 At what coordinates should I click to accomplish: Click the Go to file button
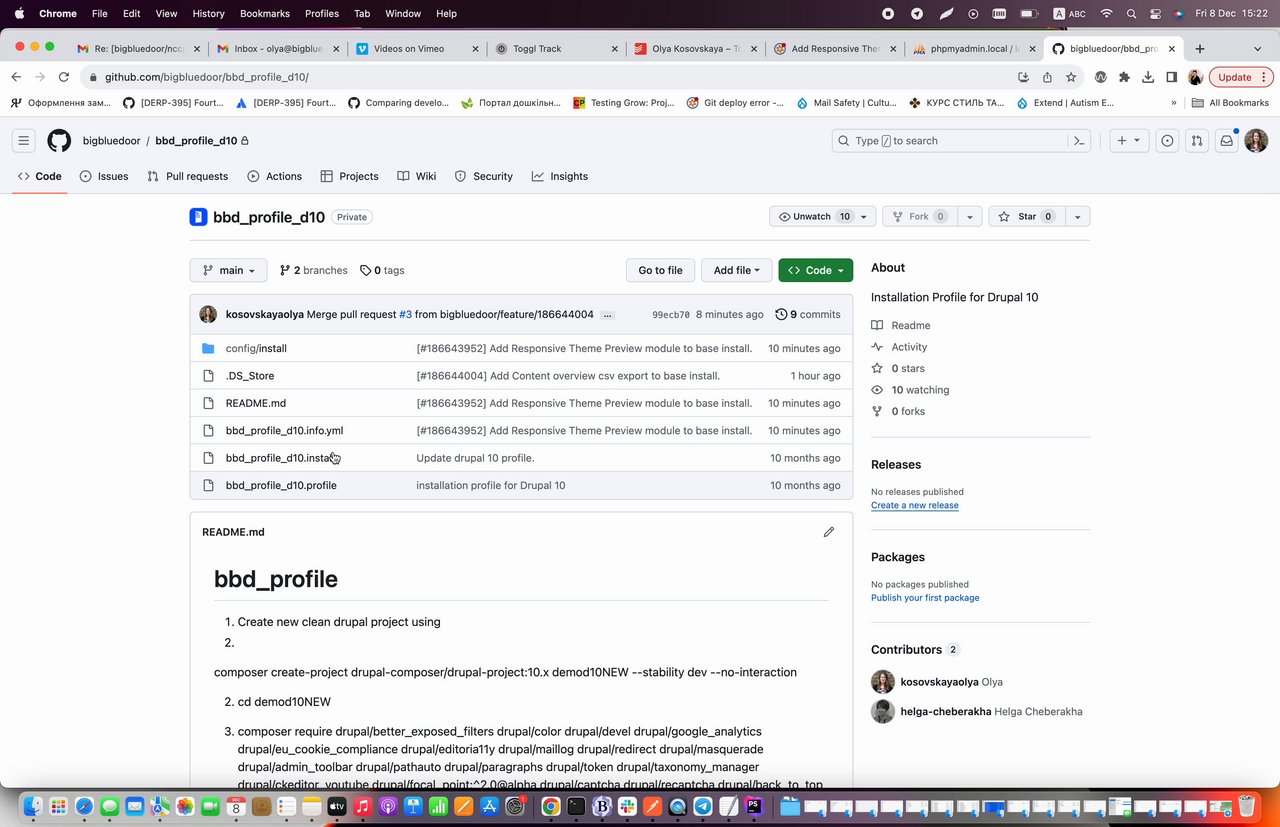point(660,270)
